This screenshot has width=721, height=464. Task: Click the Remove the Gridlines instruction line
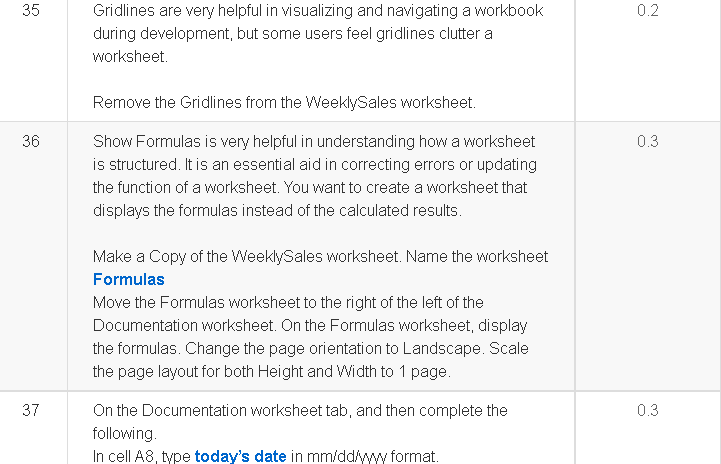[x=284, y=102]
